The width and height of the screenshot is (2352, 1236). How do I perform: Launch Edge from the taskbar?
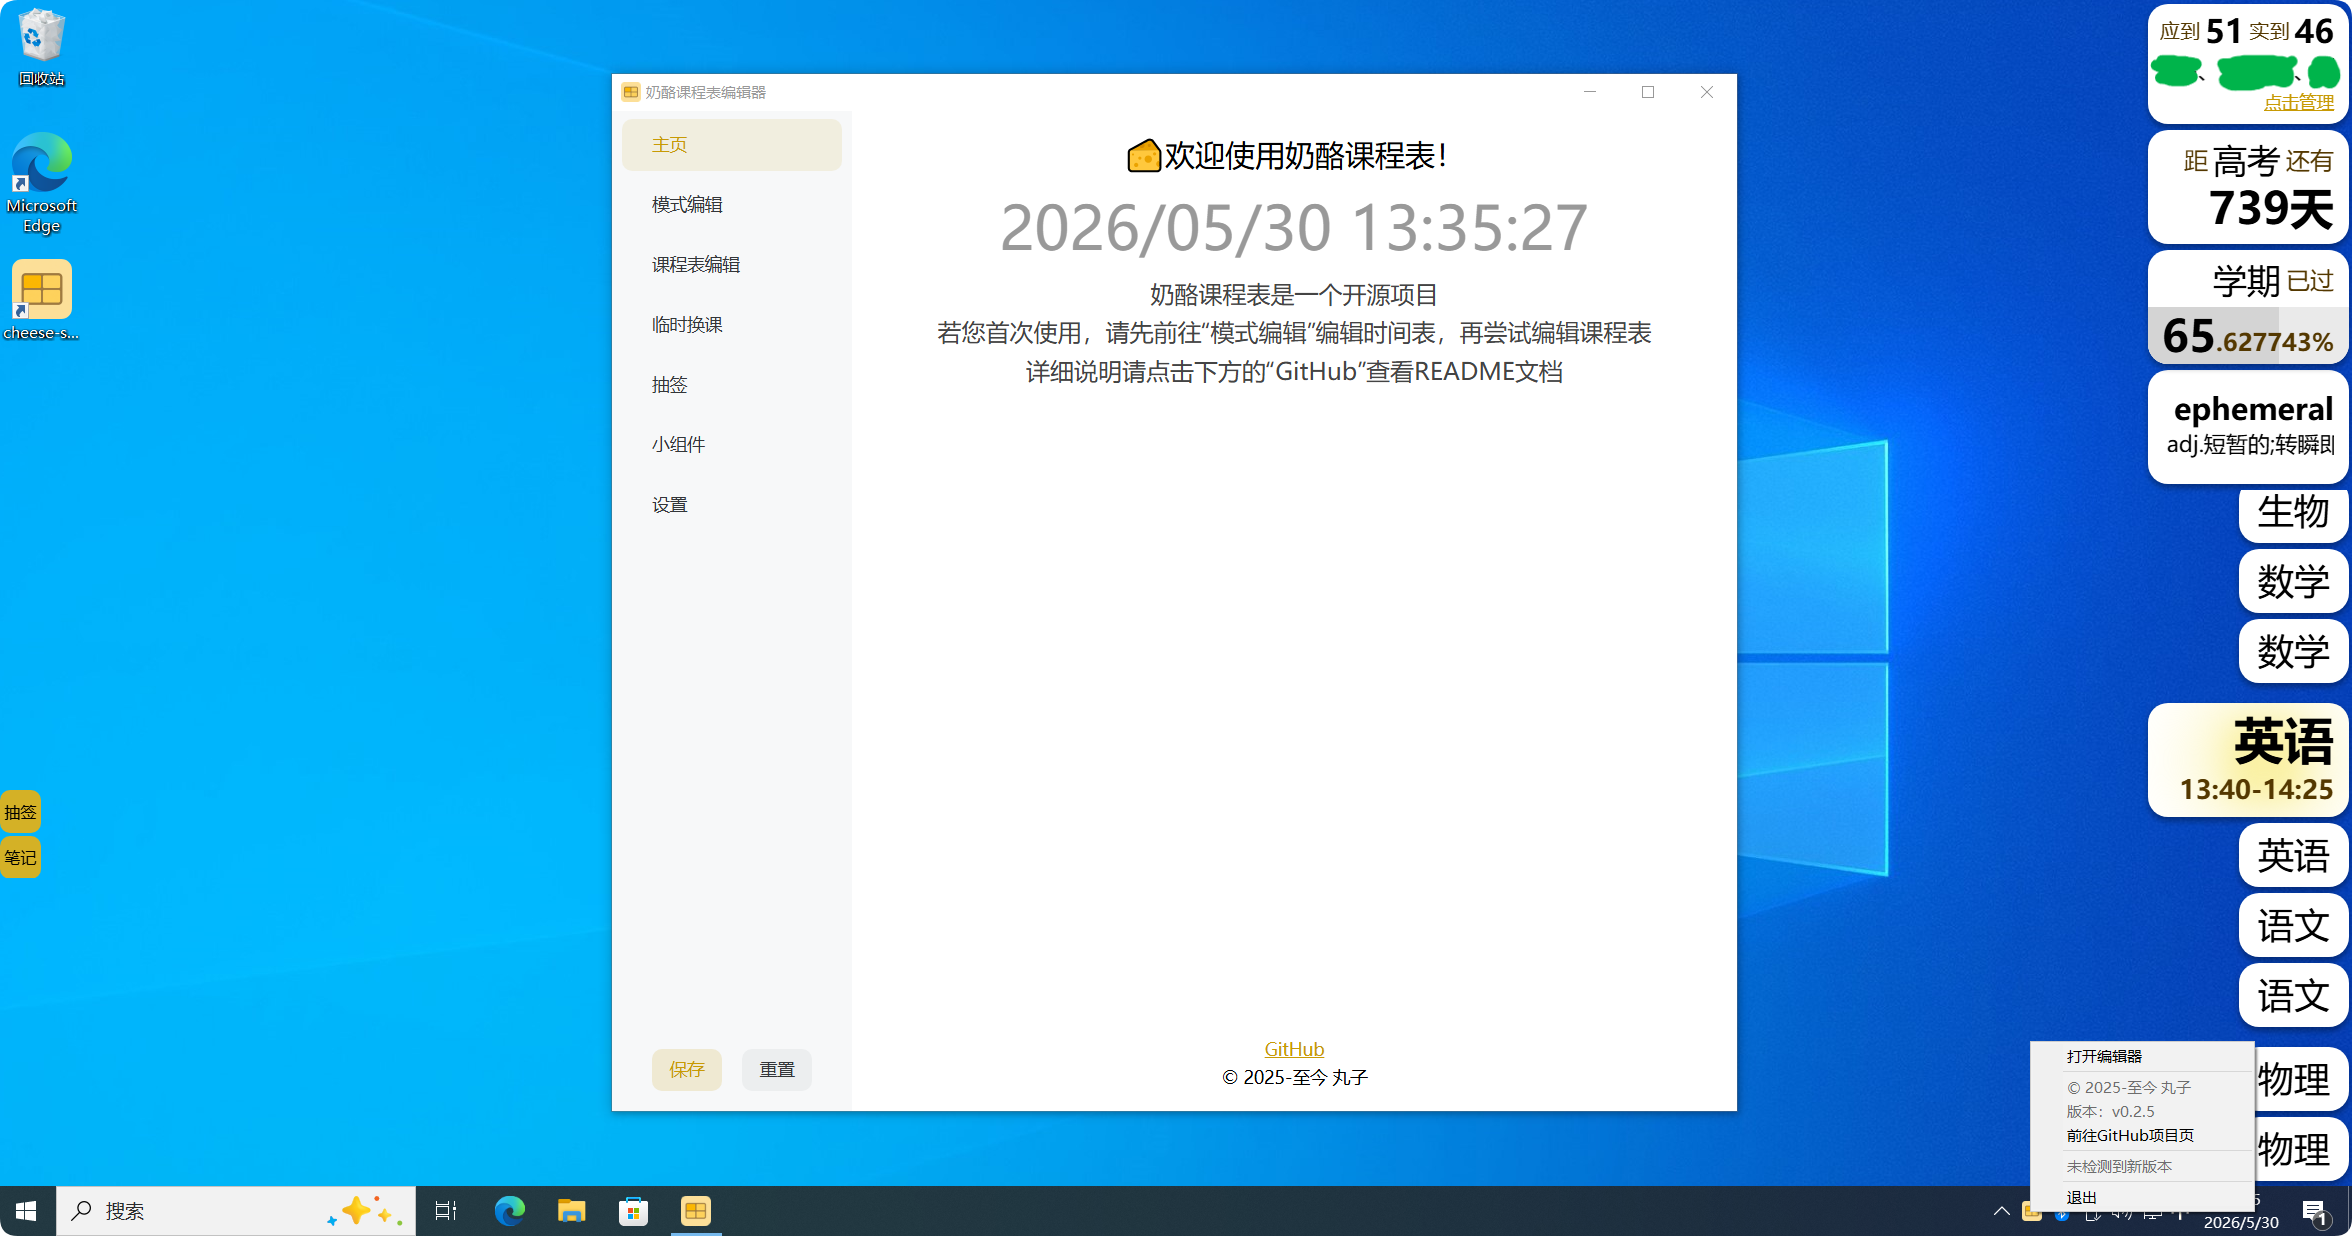point(509,1211)
